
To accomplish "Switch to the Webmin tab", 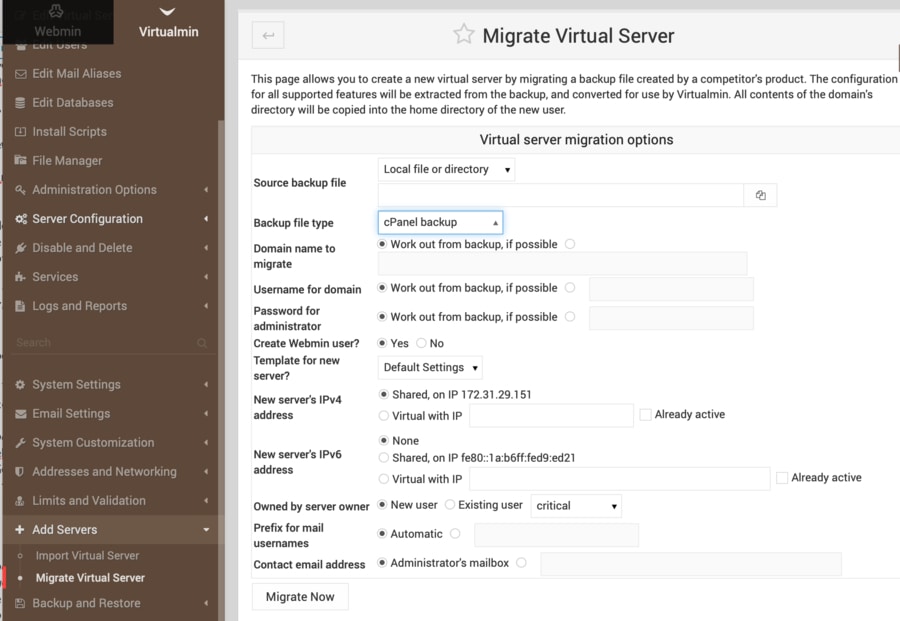I will (x=57, y=22).
